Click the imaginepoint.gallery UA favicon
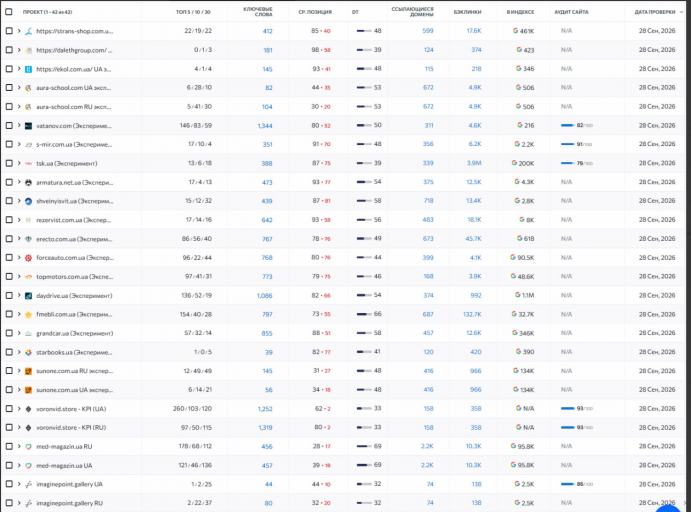 28,485
